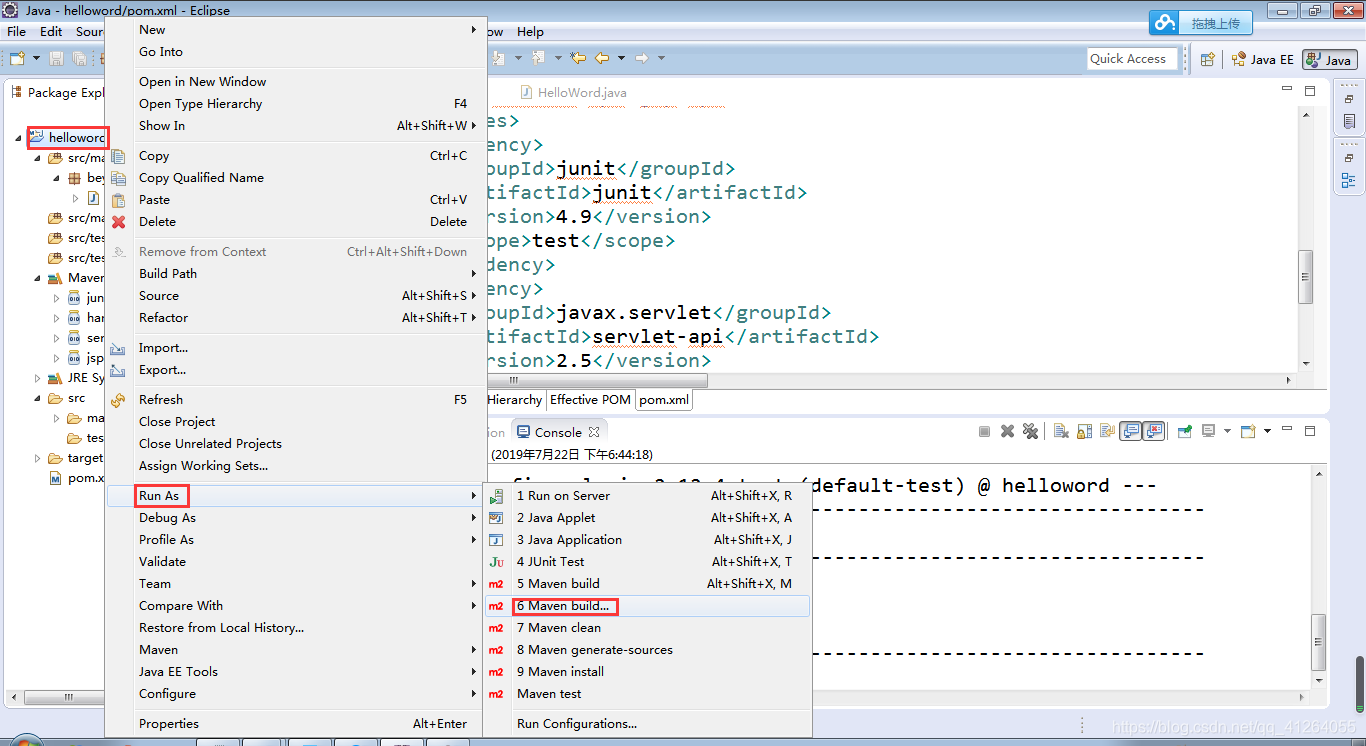Click the cloud upload widget icon
Viewport: 1366px width, 746px height.
[x=1165, y=22]
